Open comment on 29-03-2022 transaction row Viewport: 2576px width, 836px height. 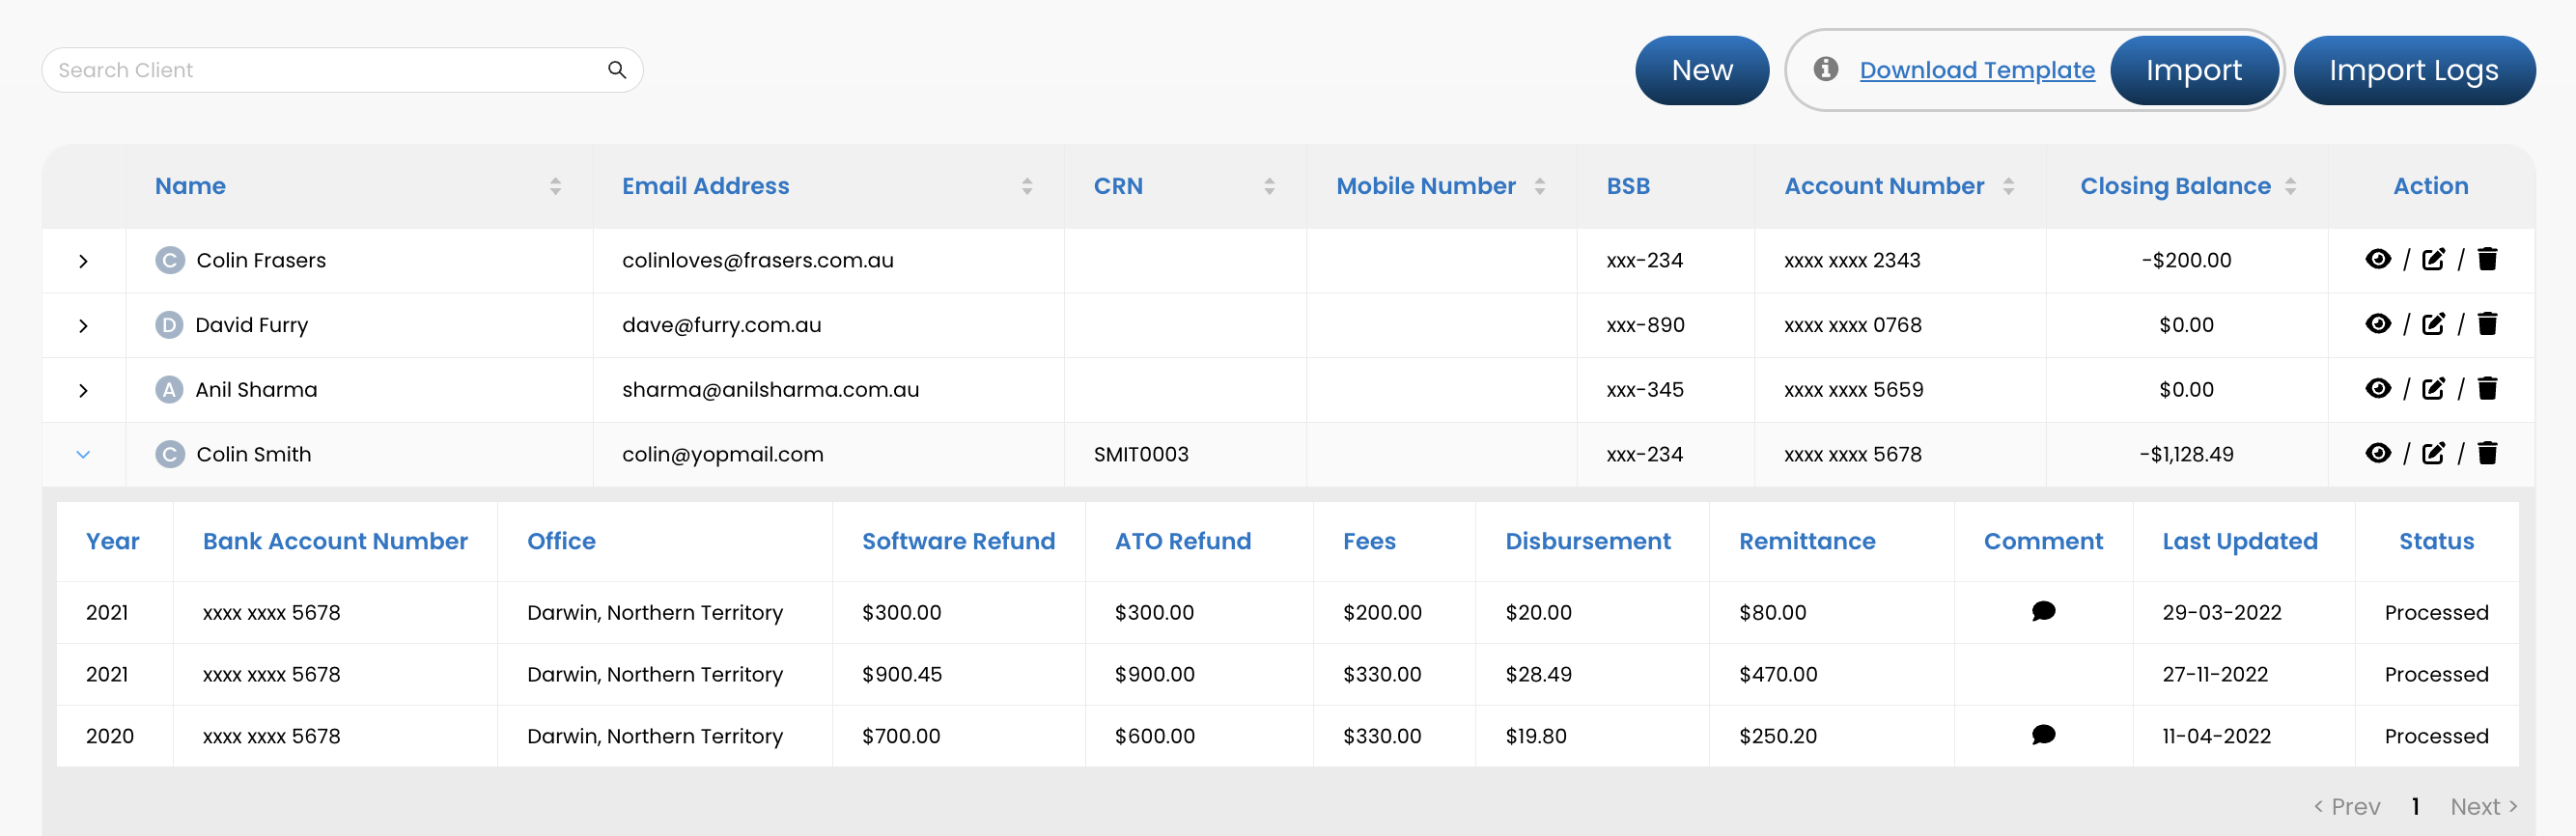pyautogui.click(x=2043, y=611)
